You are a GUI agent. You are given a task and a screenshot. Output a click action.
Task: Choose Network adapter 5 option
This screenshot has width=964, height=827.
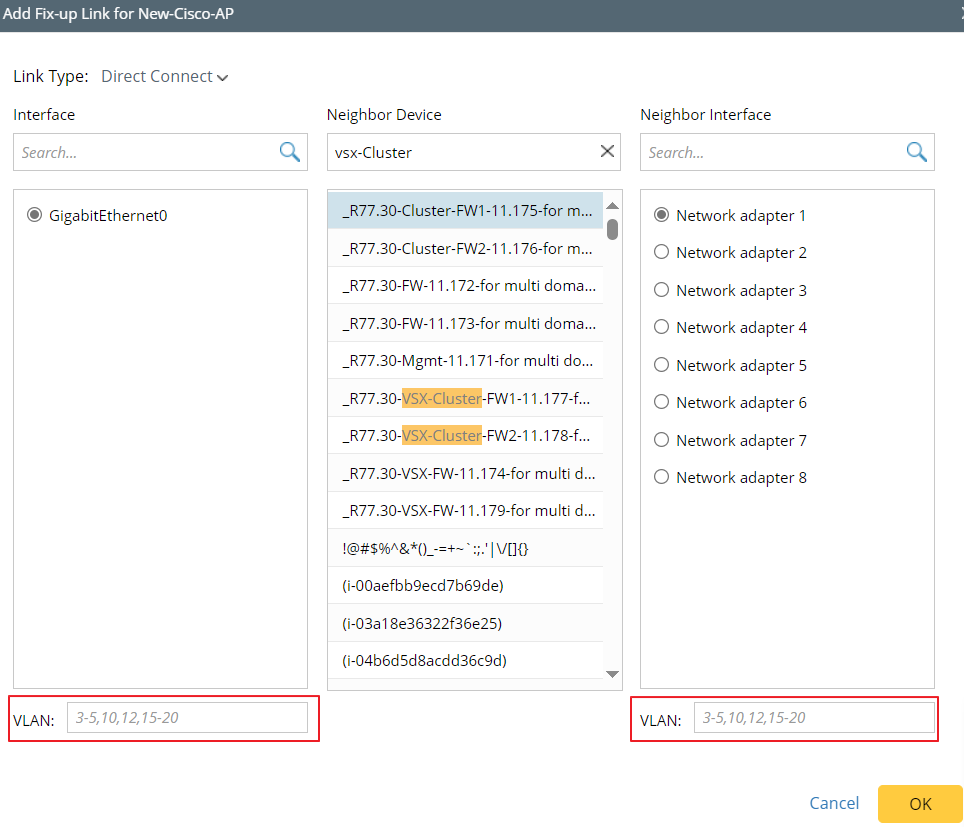tap(661, 365)
